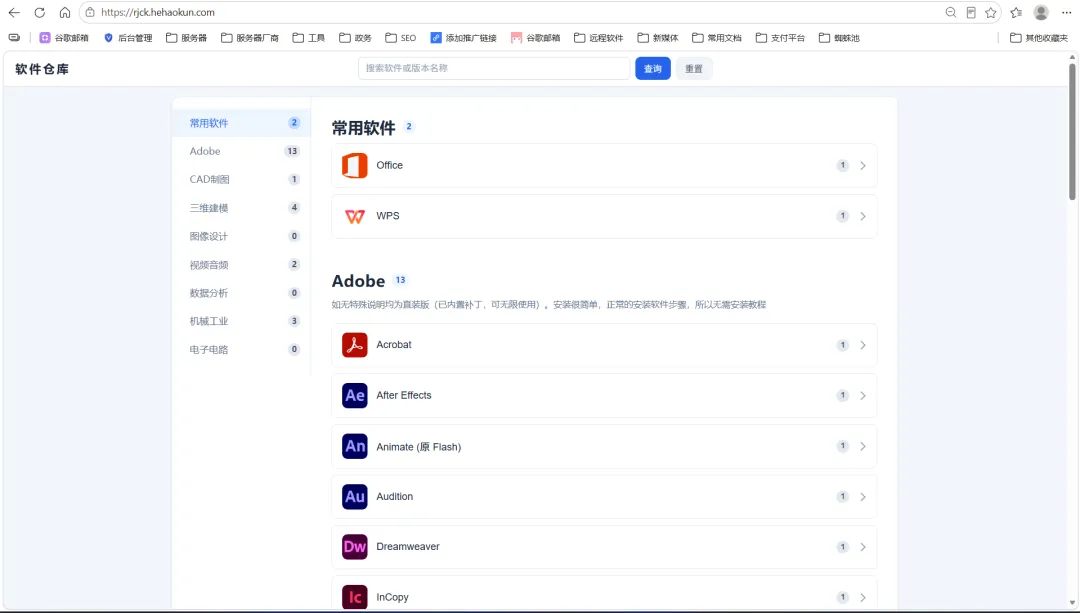
Task: Click the blue 查询 search button
Action: (x=652, y=68)
